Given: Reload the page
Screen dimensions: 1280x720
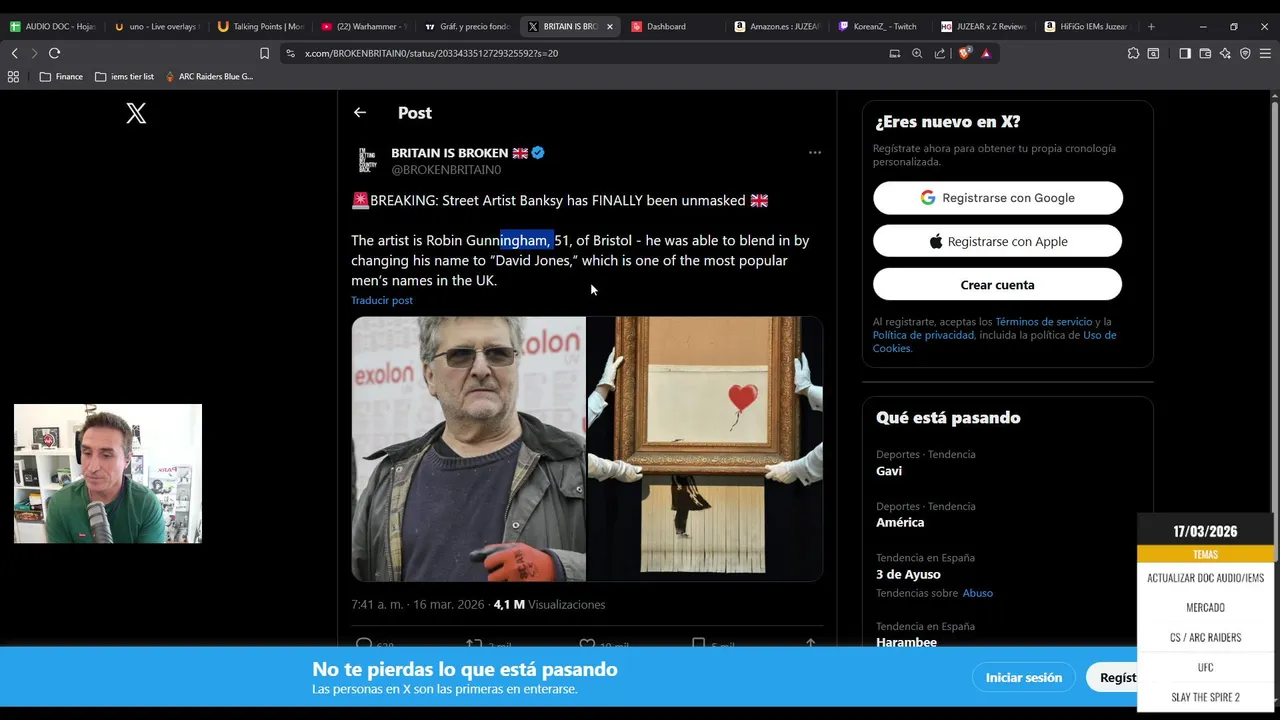Looking at the screenshot, I should (x=55, y=53).
